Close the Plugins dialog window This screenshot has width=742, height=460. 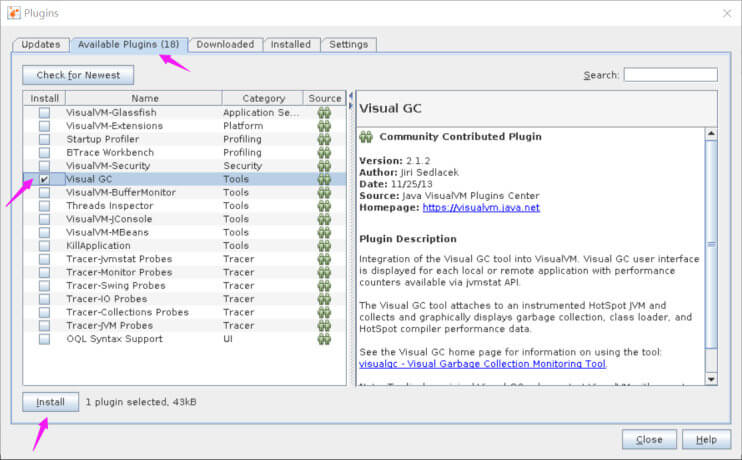coord(727,13)
